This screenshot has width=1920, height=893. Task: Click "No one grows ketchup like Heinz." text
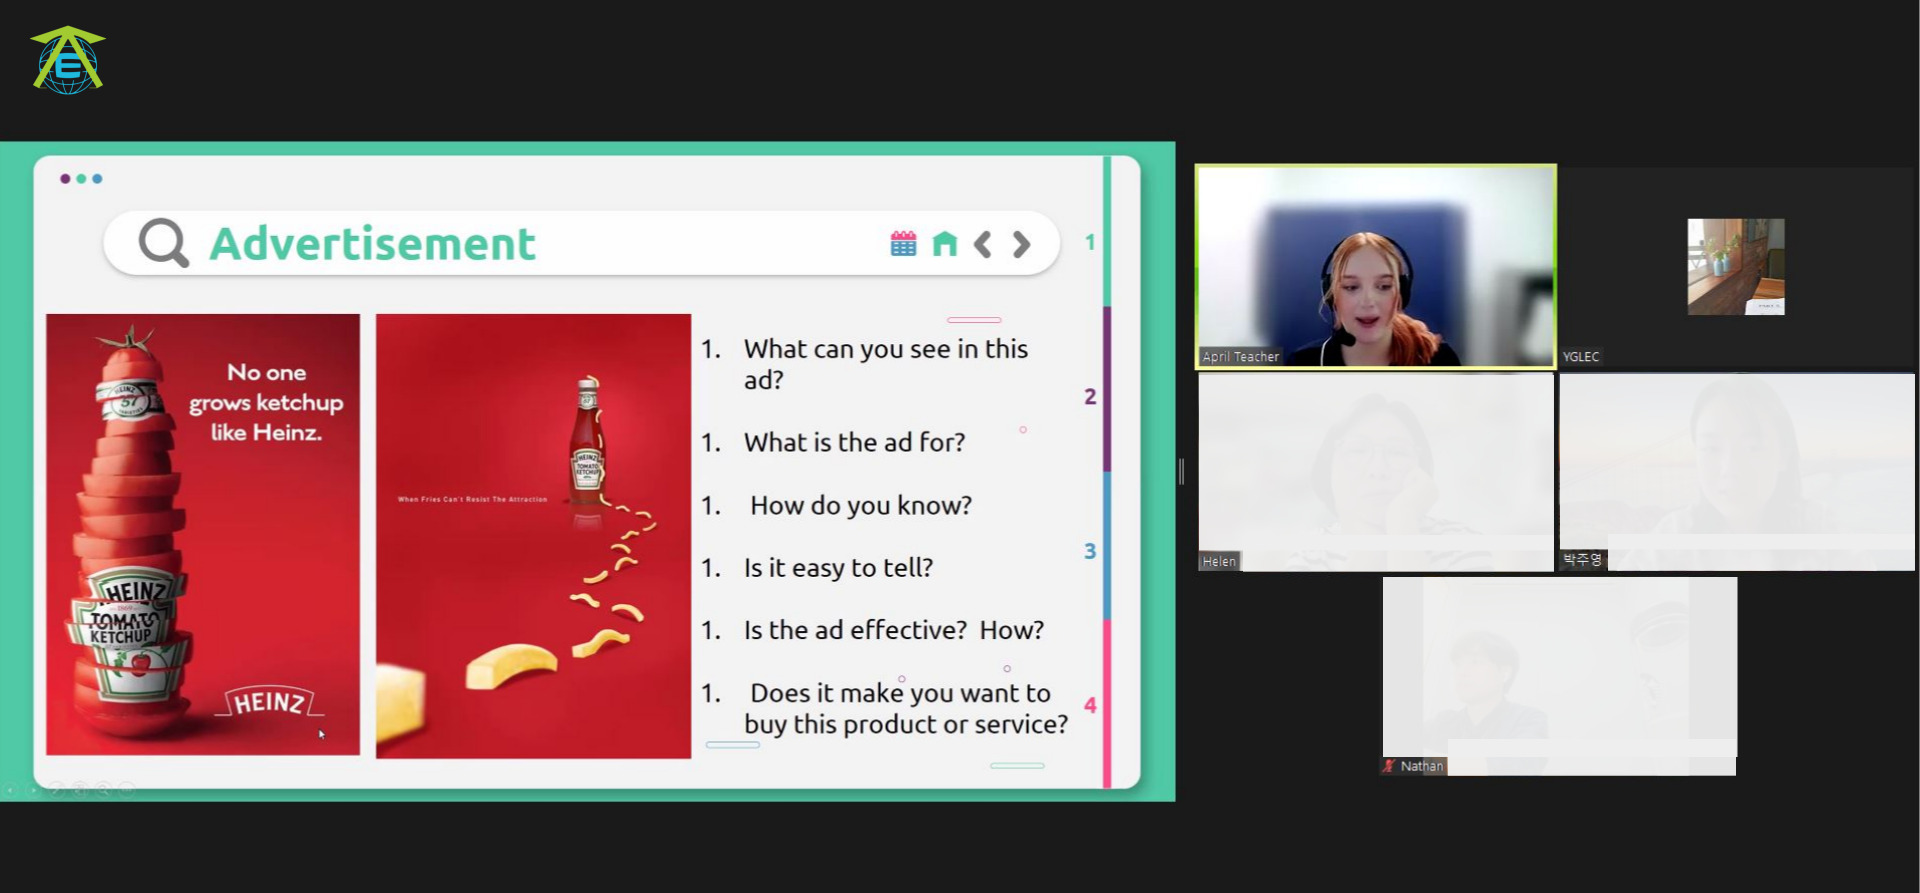(266, 402)
